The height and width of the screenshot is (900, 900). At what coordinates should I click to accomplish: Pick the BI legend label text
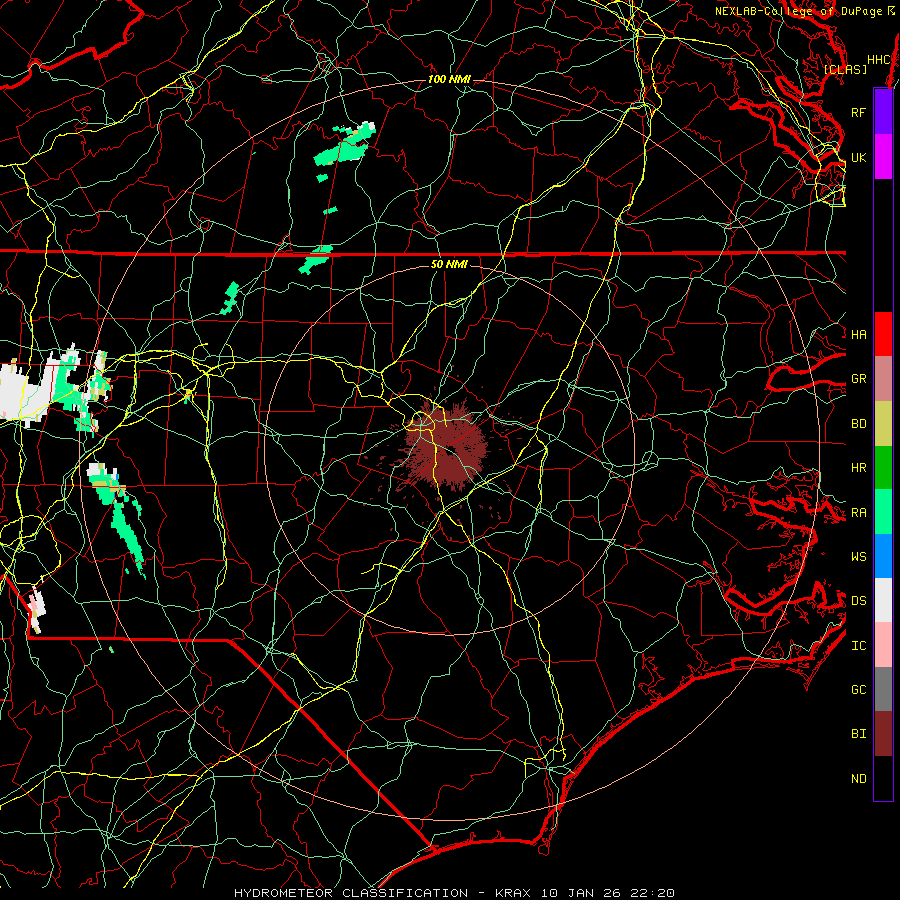click(859, 734)
